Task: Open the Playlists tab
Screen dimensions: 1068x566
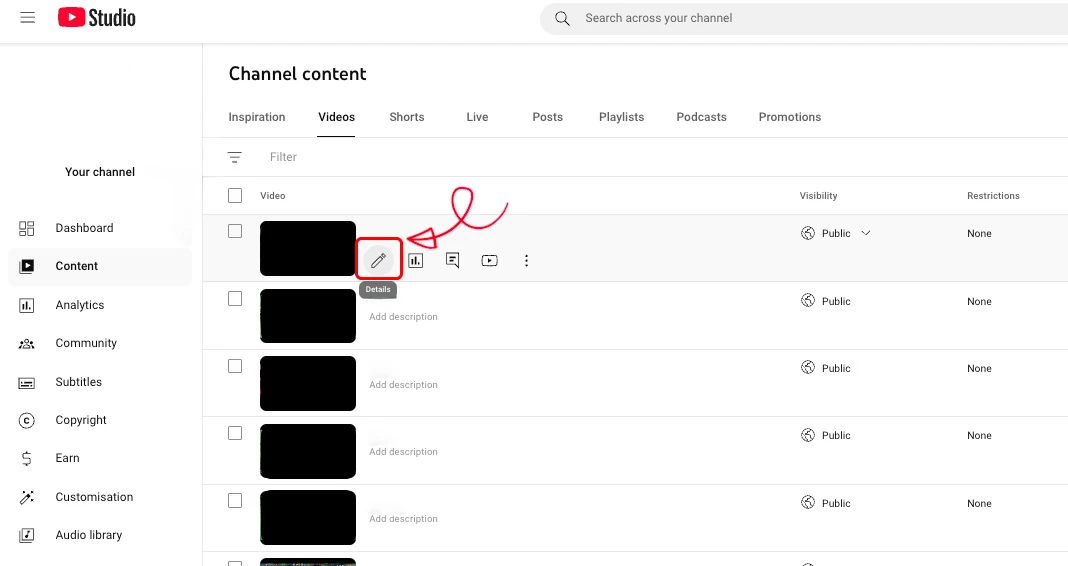Action: [x=621, y=117]
